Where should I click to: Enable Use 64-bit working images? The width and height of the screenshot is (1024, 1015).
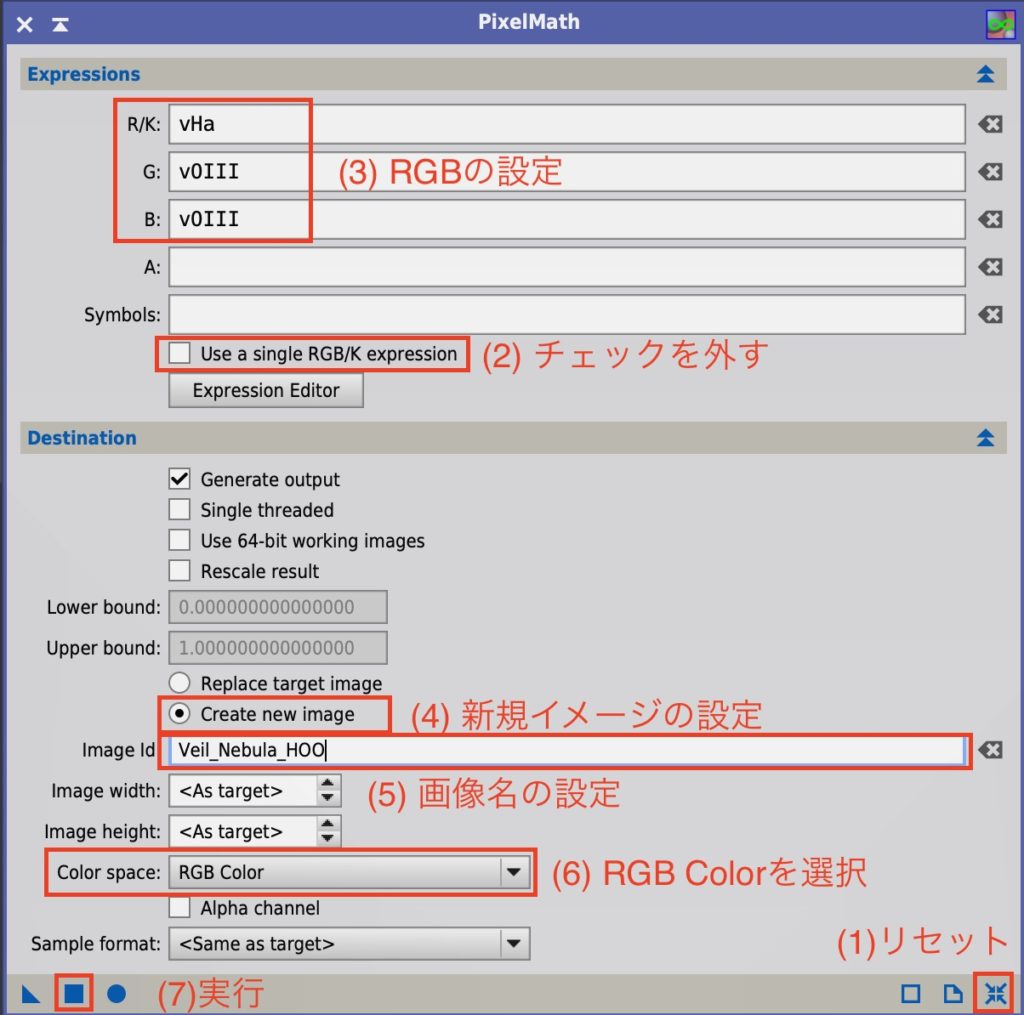[x=180, y=540]
